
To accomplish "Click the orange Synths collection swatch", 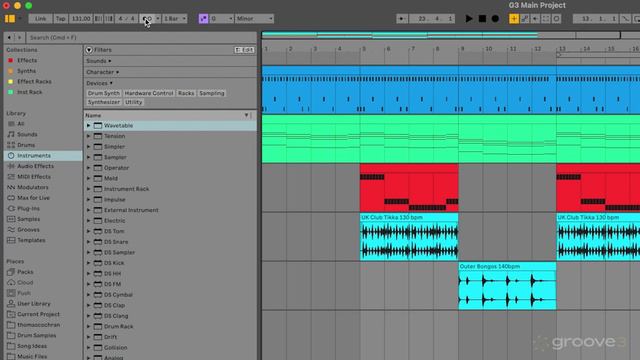I will tap(11, 71).
